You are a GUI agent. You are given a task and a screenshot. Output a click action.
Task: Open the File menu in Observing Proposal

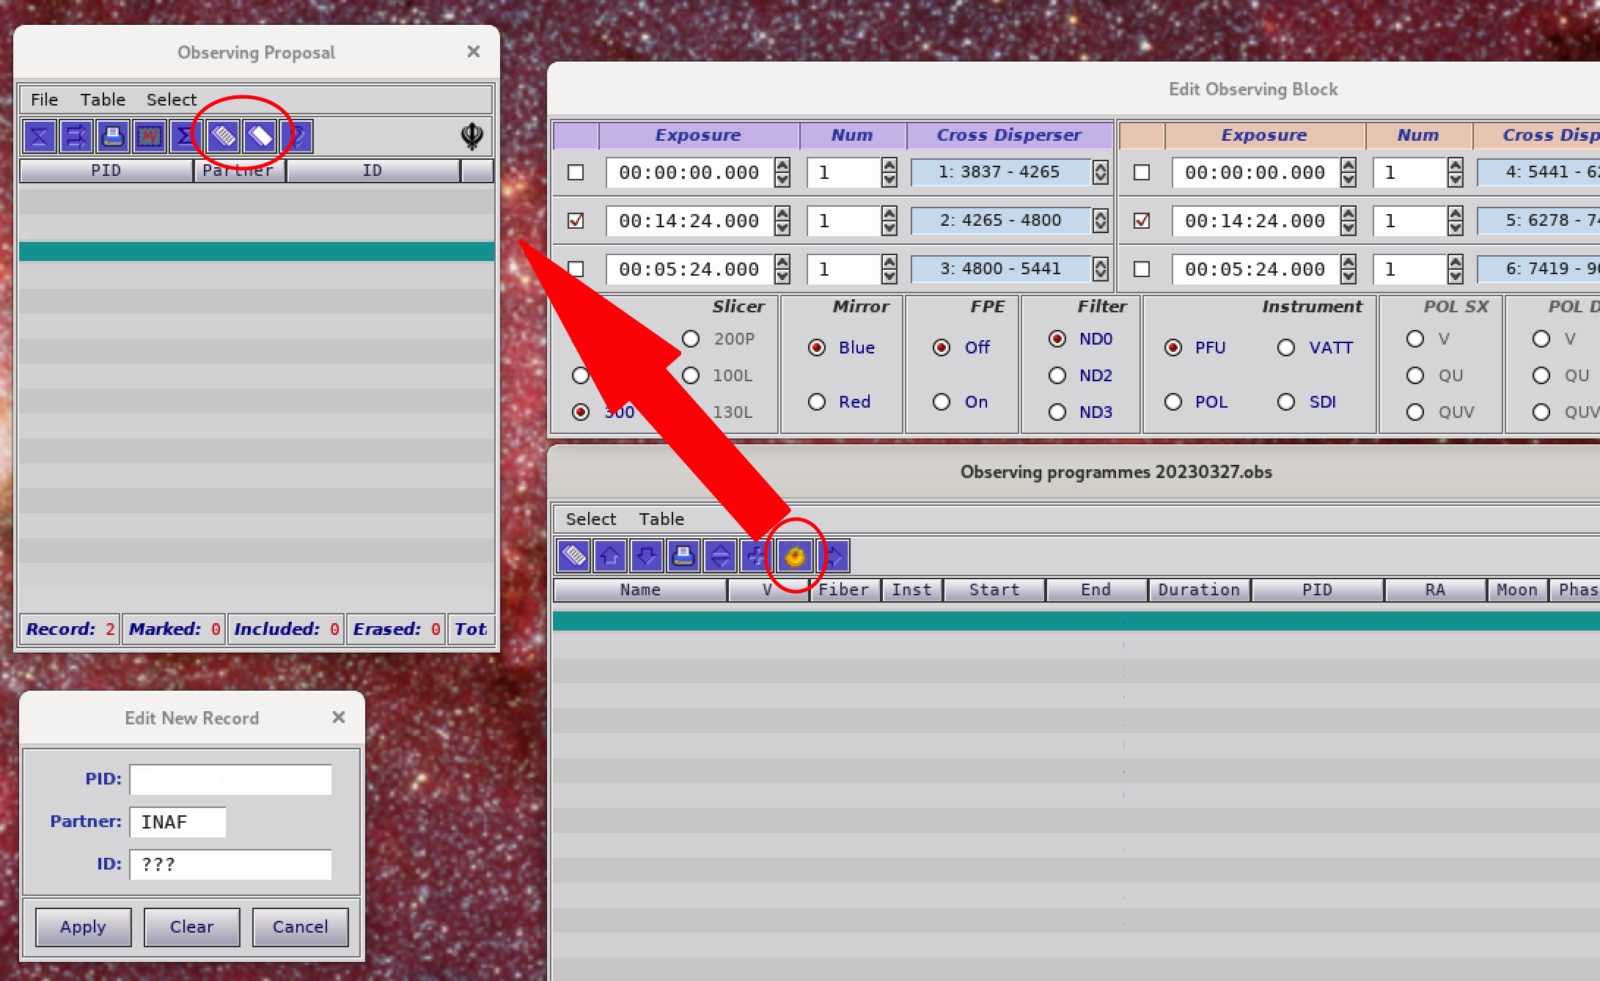click(44, 99)
